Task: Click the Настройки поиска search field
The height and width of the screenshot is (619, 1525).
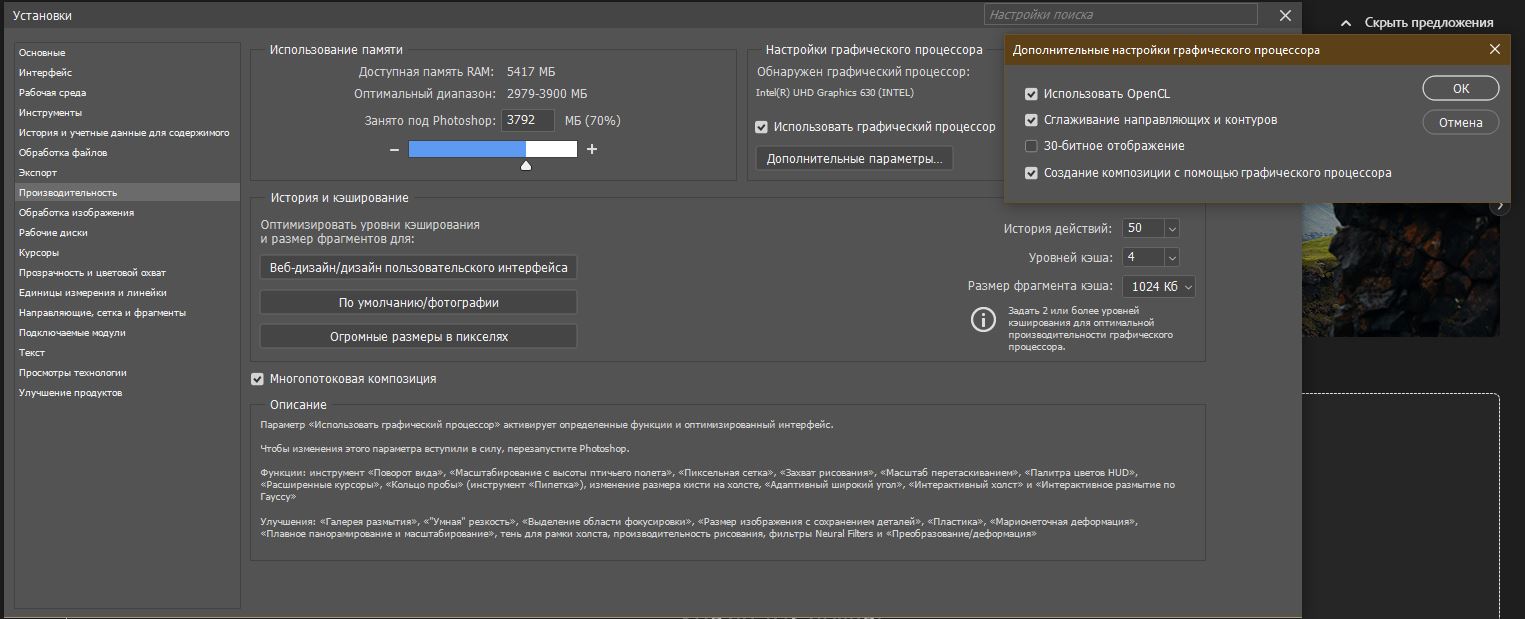Action: tap(1120, 15)
